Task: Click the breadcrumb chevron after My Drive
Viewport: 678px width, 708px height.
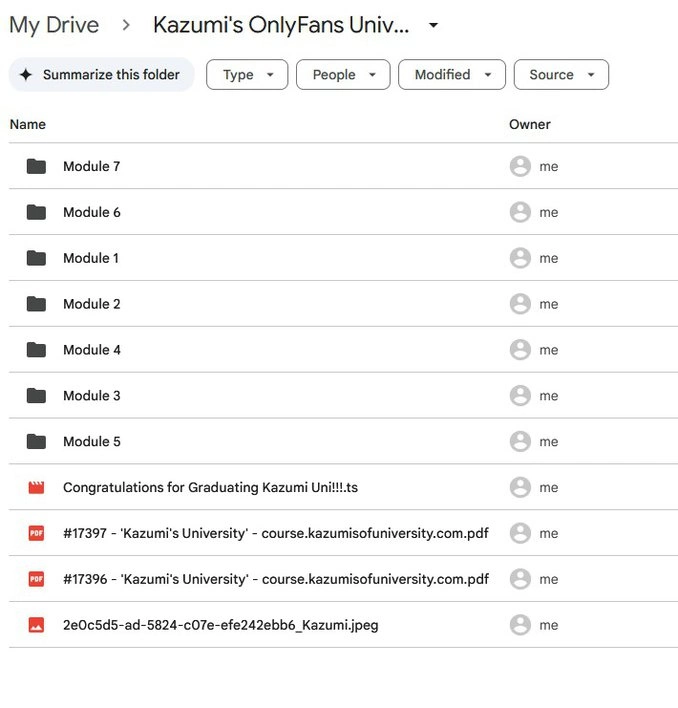Action: pos(126,25)
